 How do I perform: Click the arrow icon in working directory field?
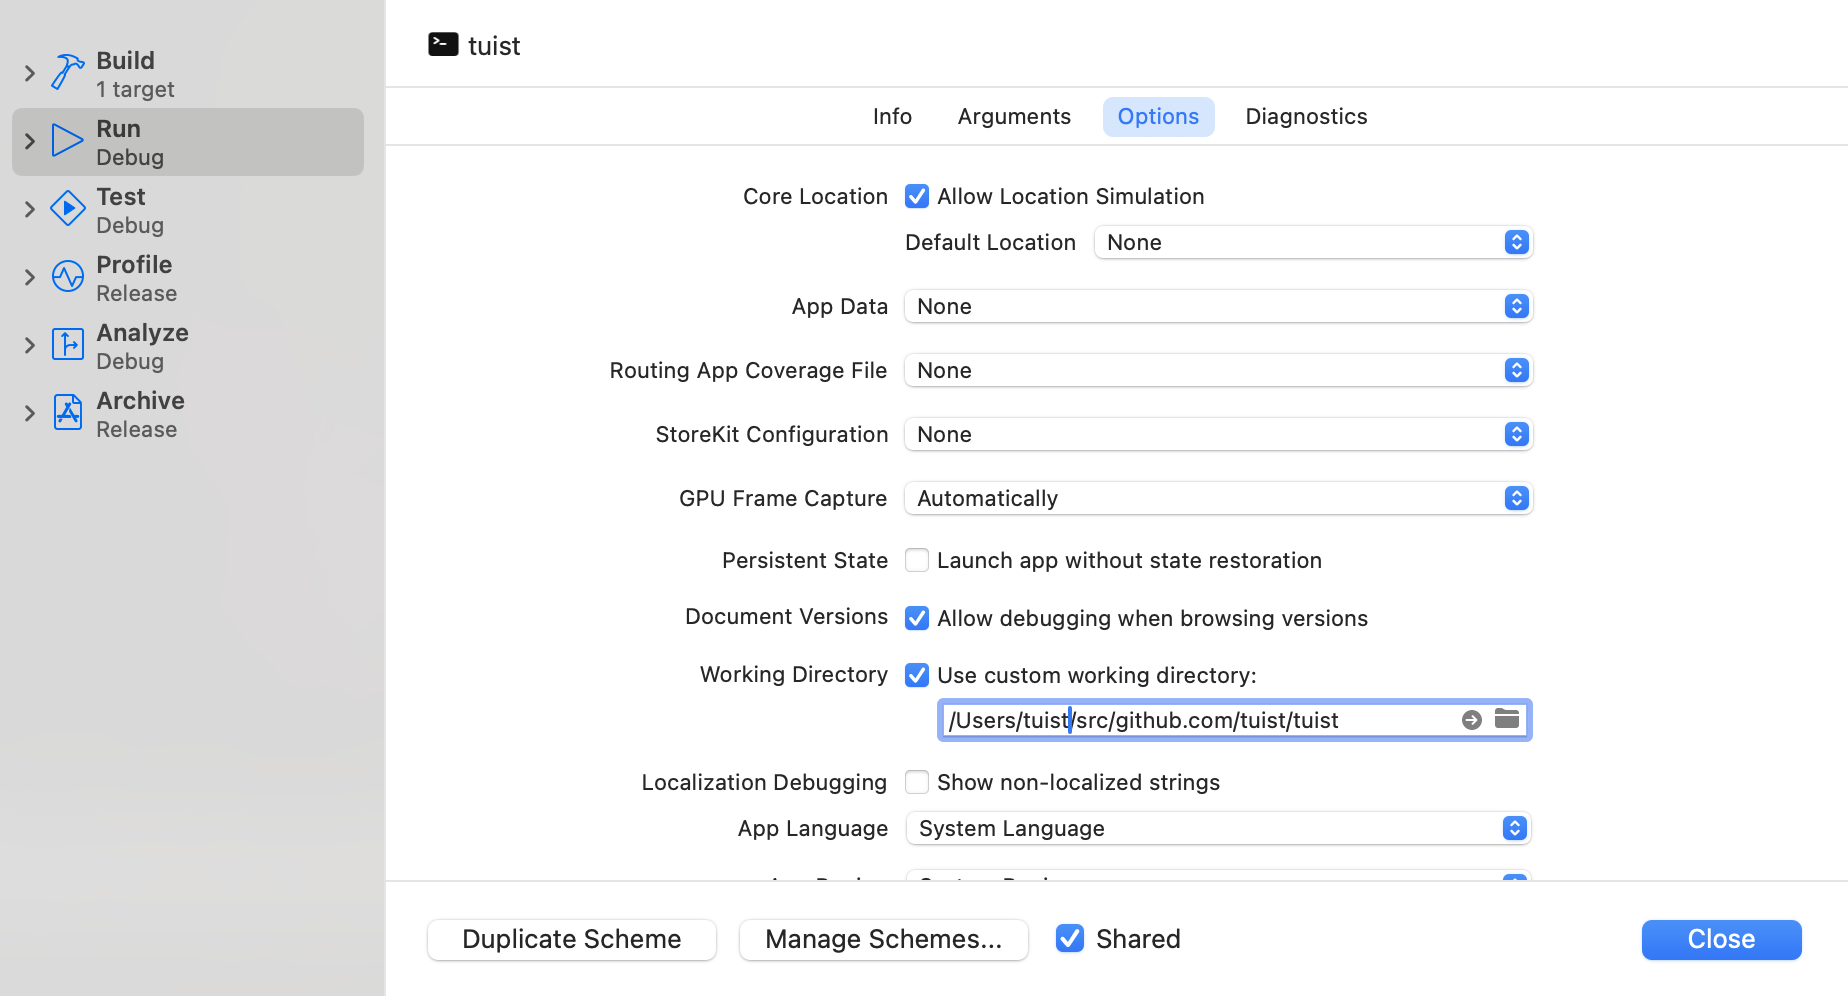1471,720
